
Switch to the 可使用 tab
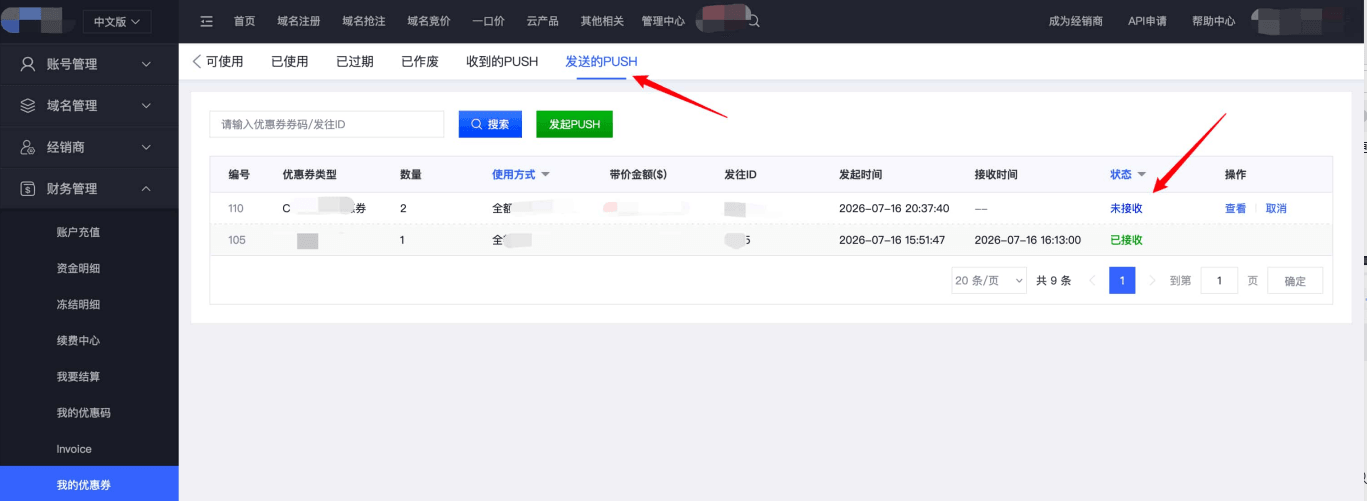pos(224,61)
